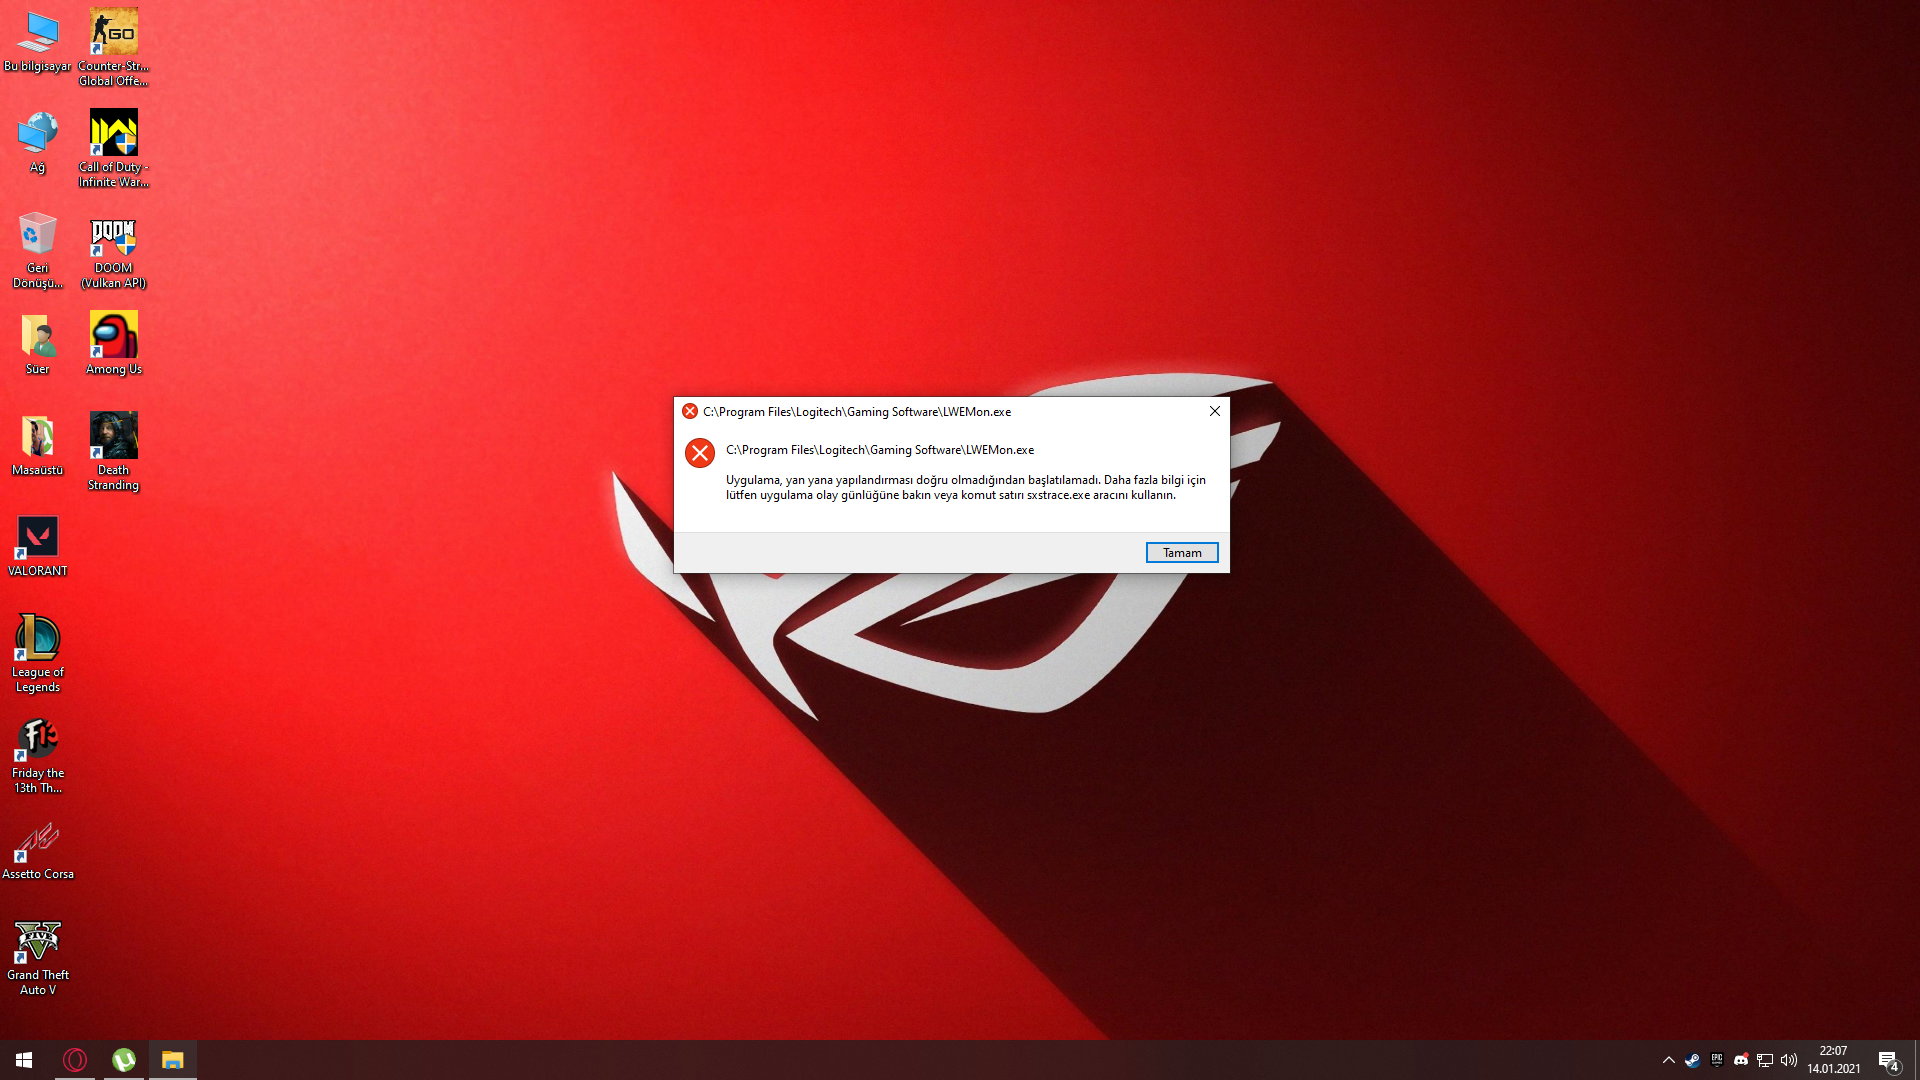The height and width of the screenshot is (1080, 1920).
Task: Click Tamam to dismiss the error
Action: [1182, 553]
